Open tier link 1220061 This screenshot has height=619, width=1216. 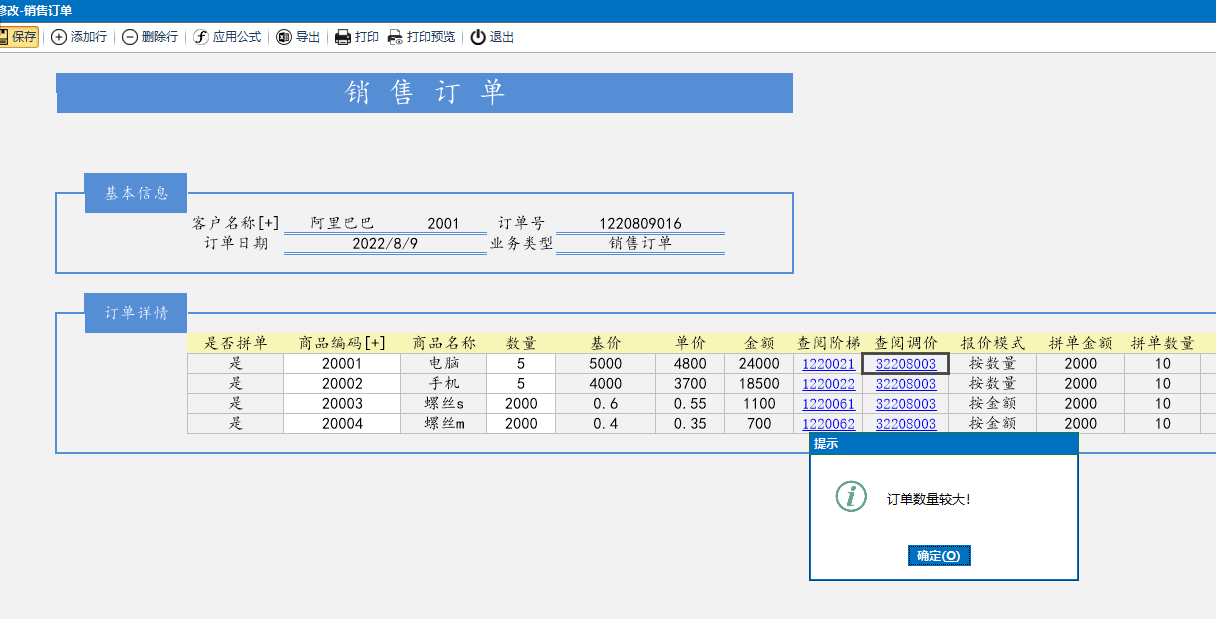[828, 404]
